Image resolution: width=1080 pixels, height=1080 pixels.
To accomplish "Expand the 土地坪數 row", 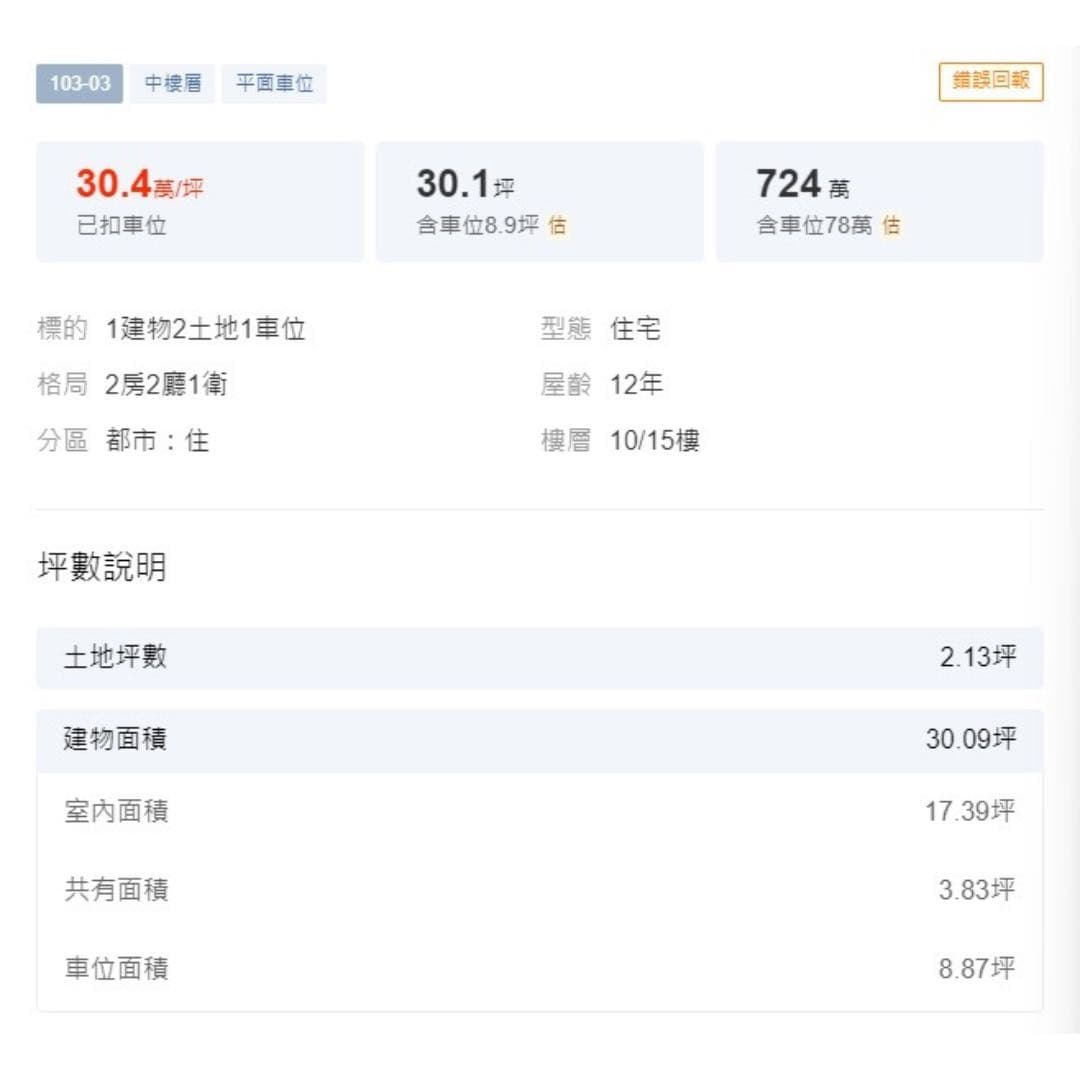I will 539,658.
